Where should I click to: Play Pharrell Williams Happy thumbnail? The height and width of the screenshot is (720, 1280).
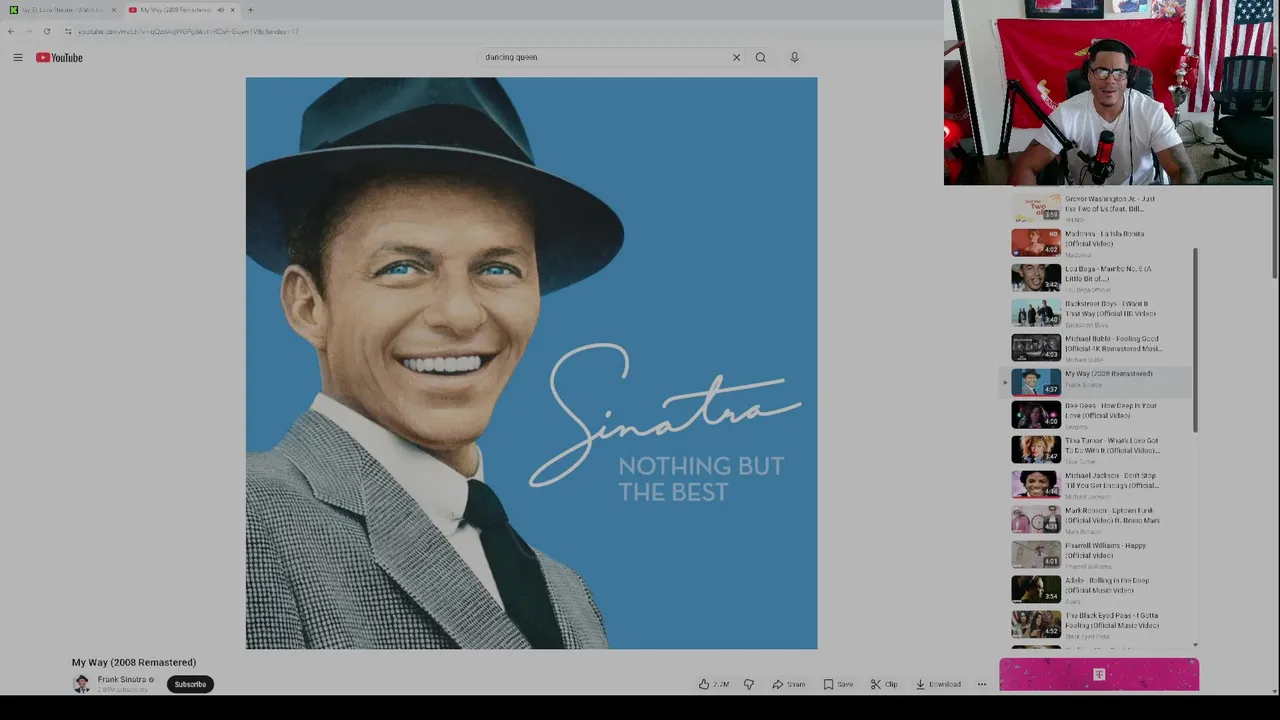[1036, 555]
